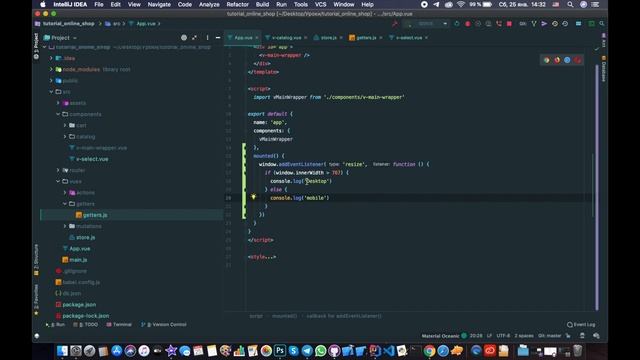
Task: Collapse the components folder
Action: click(58, 114)
